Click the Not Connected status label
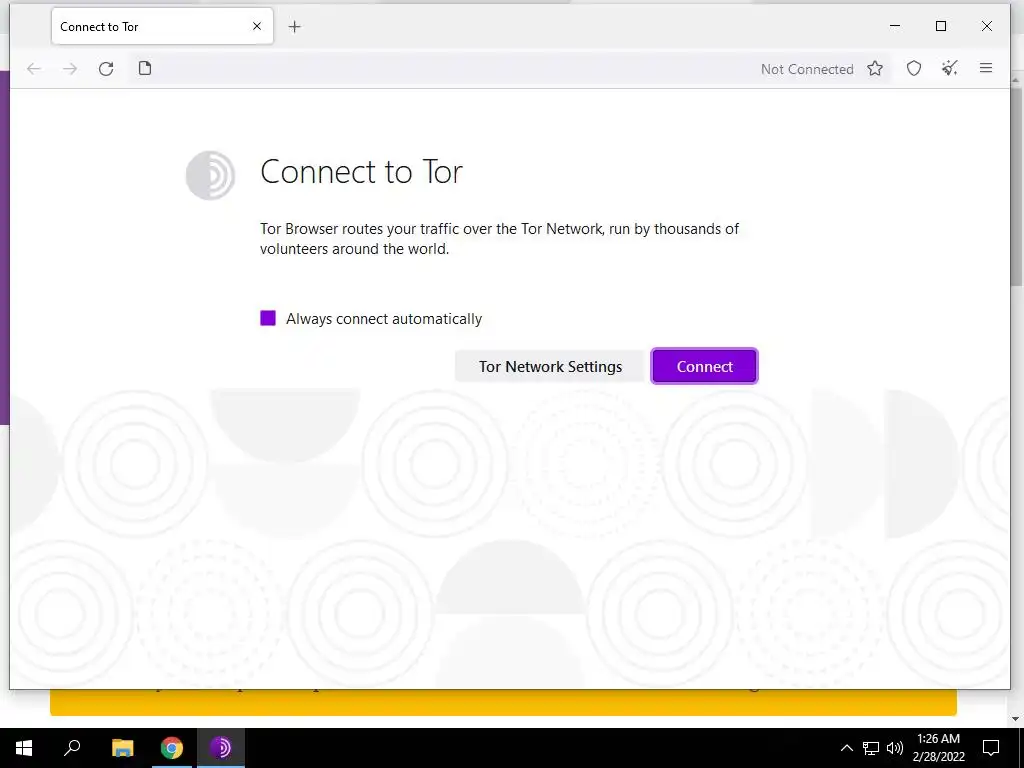Screen dimensions: 1024x768 807,69
